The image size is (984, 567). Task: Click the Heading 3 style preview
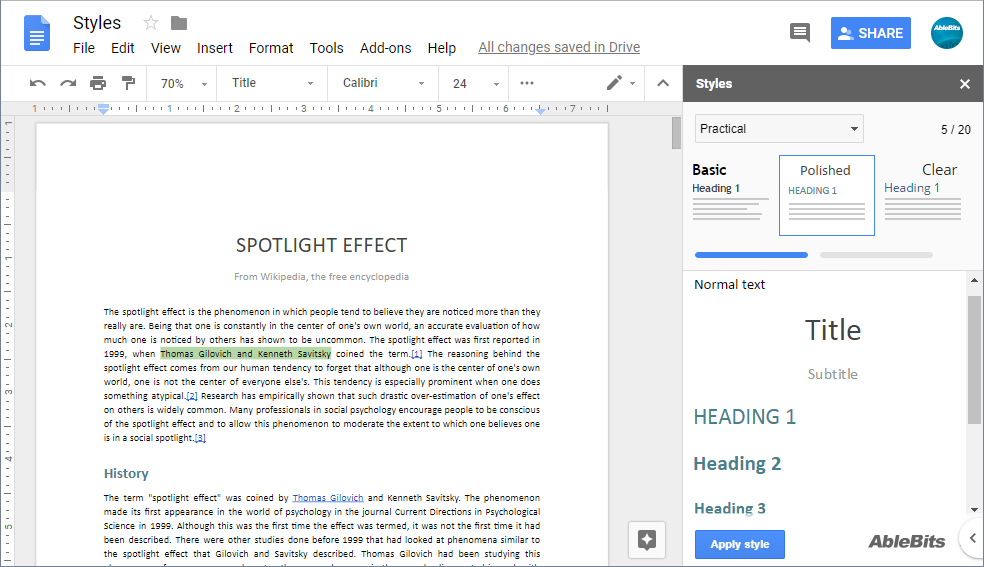tap(729, 508)
